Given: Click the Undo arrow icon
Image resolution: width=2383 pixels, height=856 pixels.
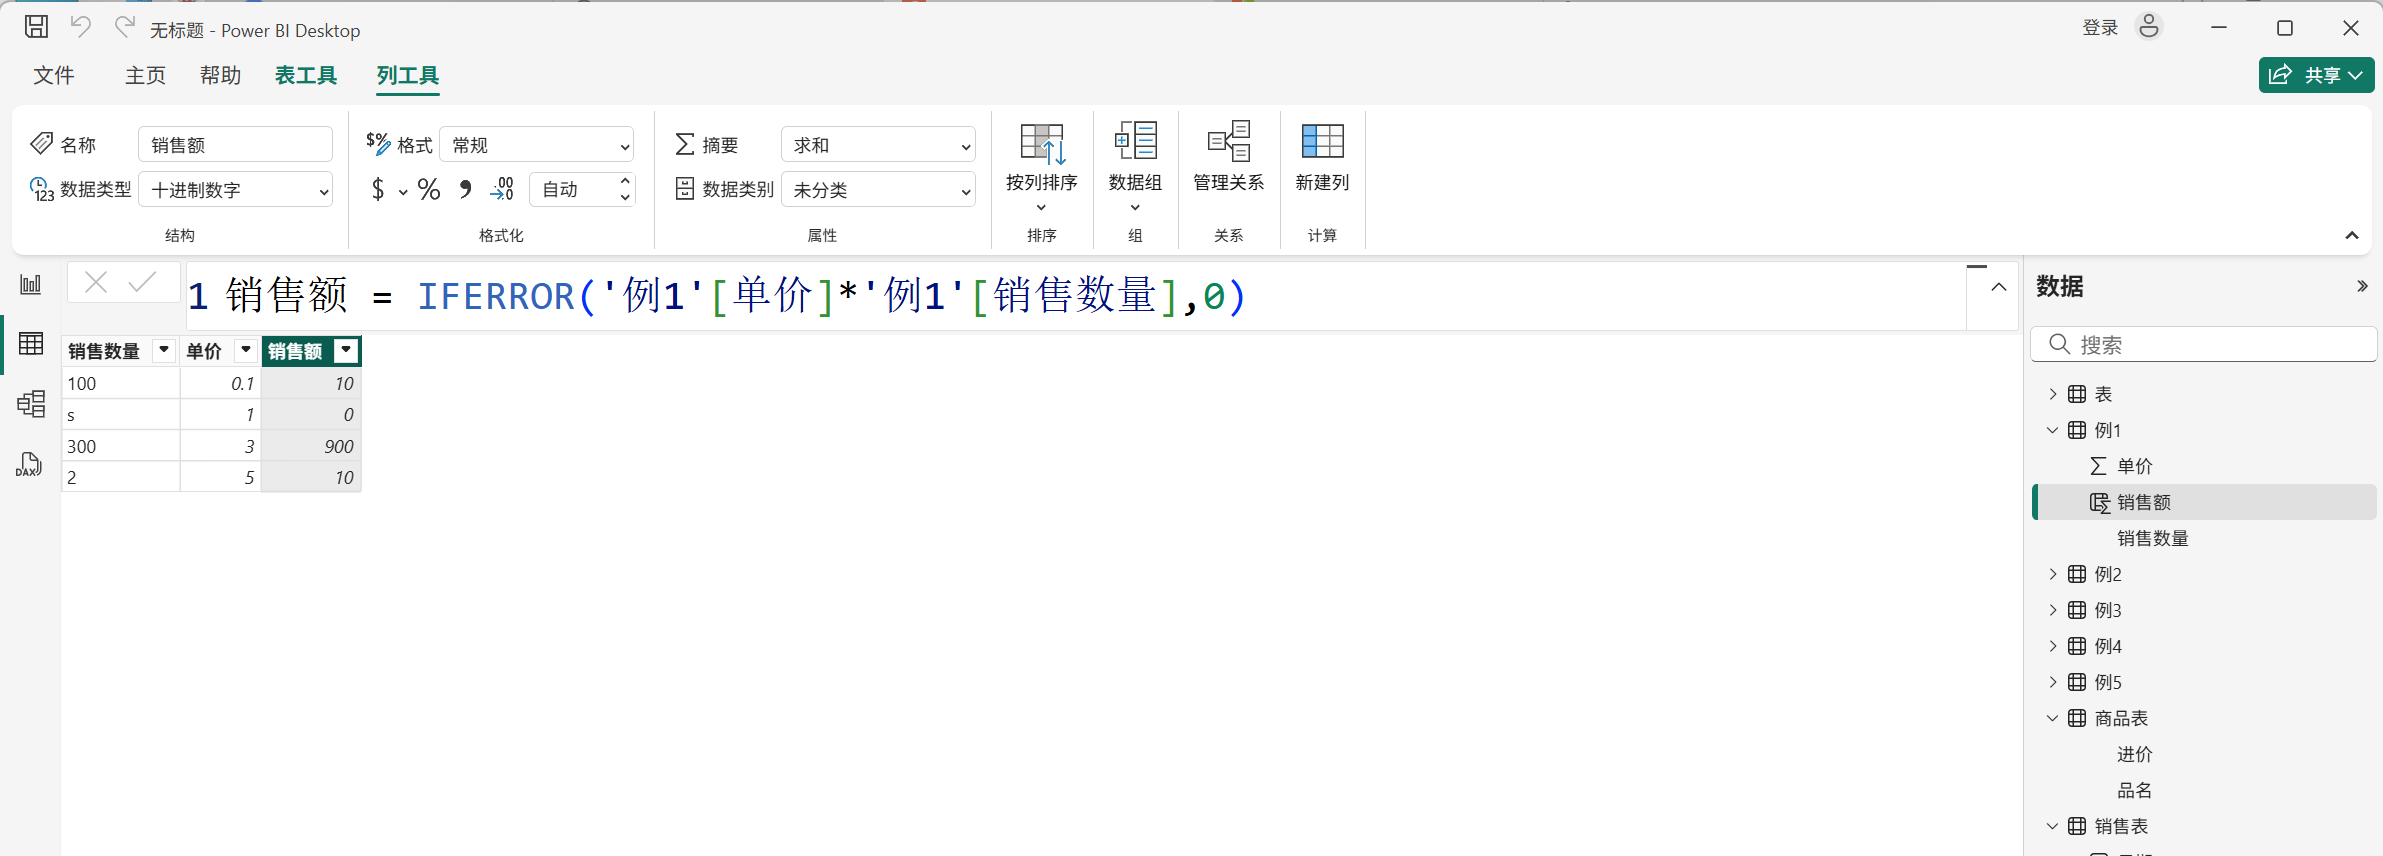Looking at the screenshot, I should point(81,27).
